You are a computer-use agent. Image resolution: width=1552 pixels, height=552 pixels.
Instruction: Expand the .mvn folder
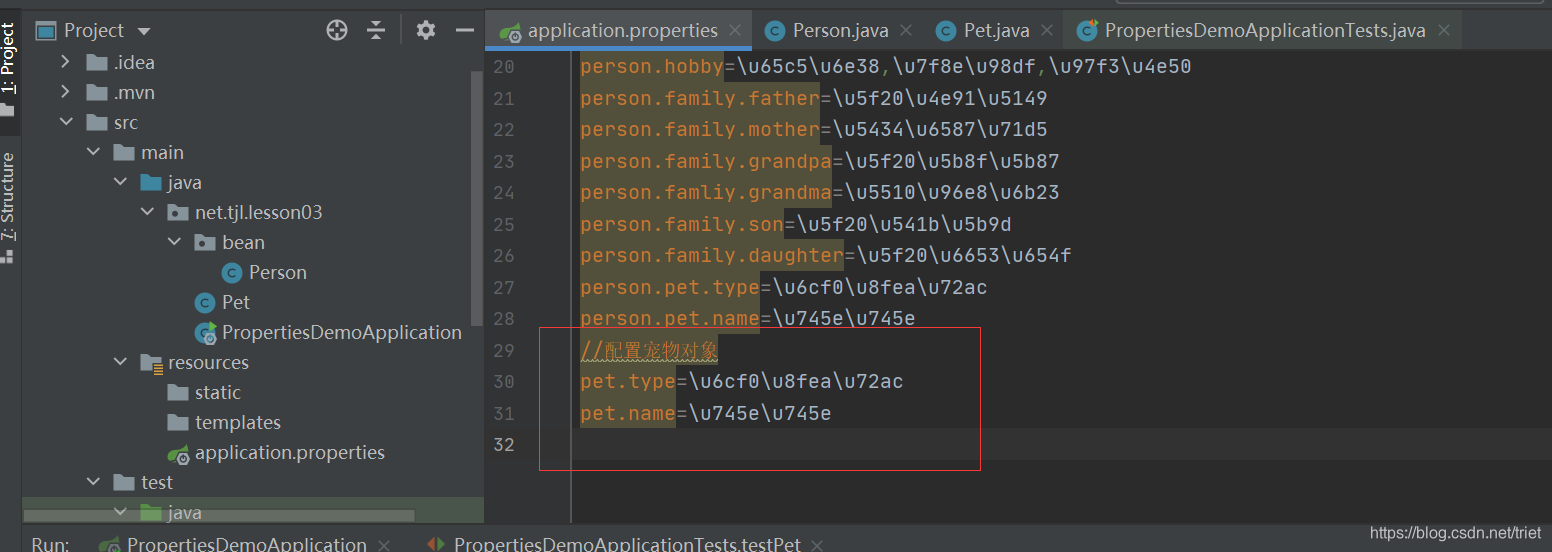(66, 92)
